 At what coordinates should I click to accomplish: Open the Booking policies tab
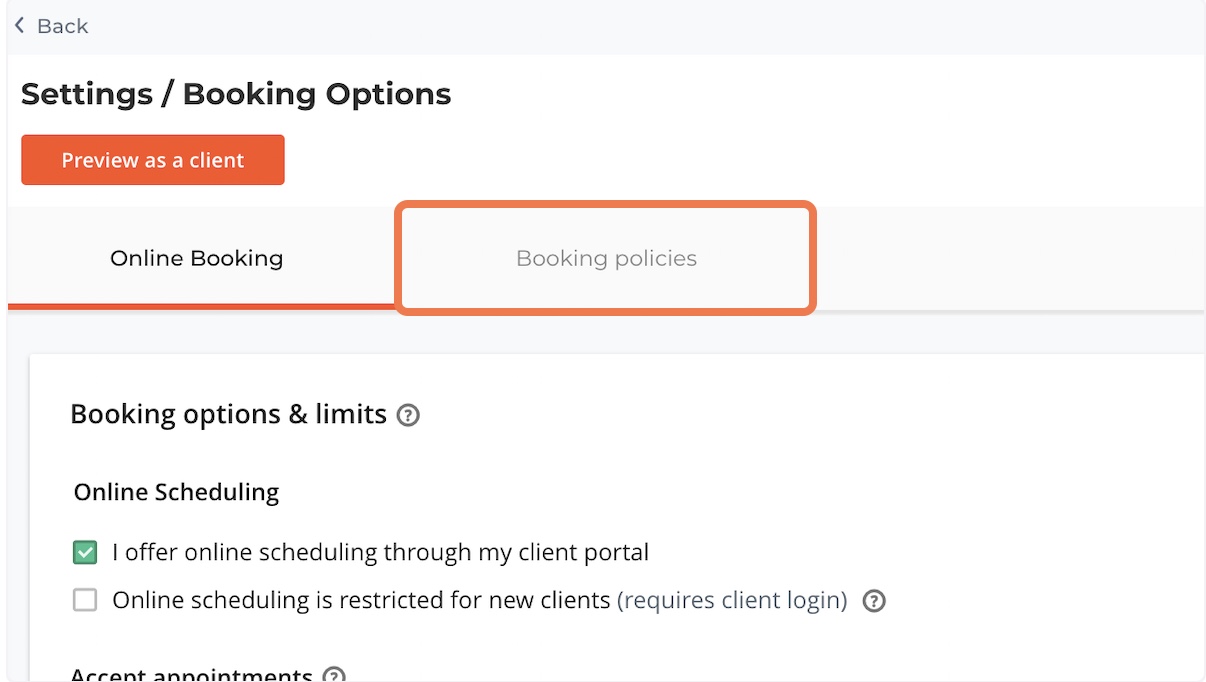click(x=606, y=258)
